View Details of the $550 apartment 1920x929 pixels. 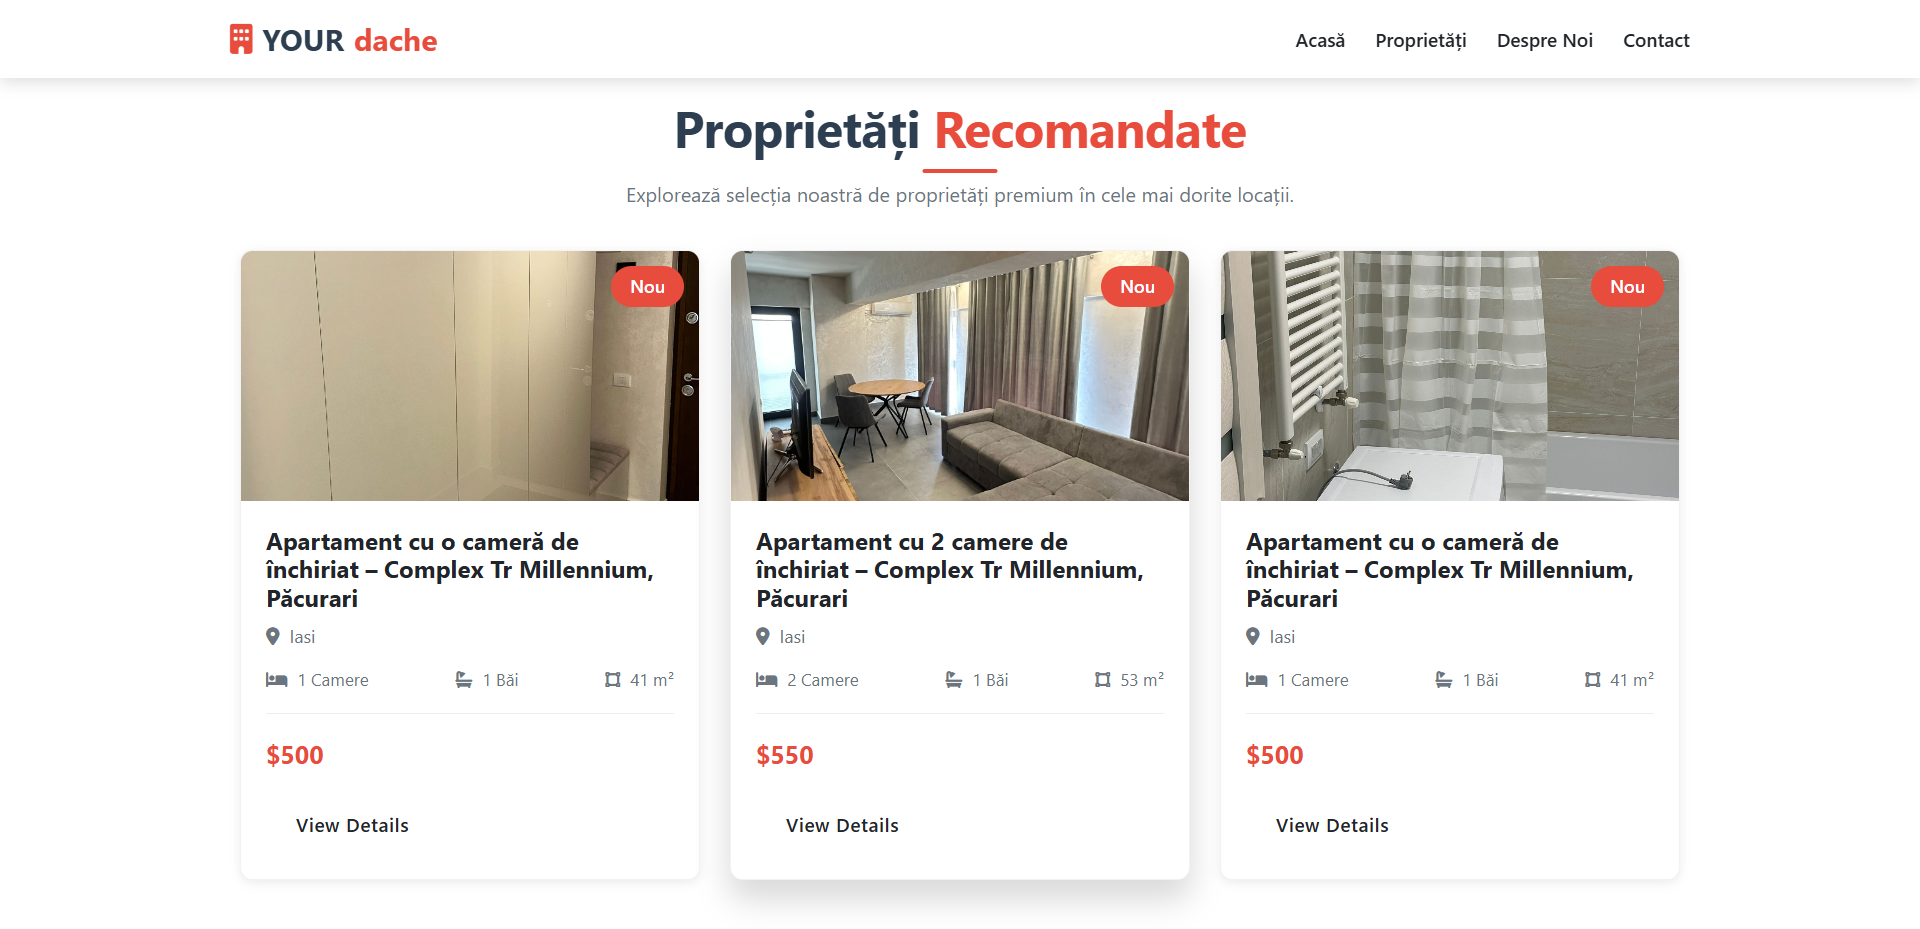point(842,826)
